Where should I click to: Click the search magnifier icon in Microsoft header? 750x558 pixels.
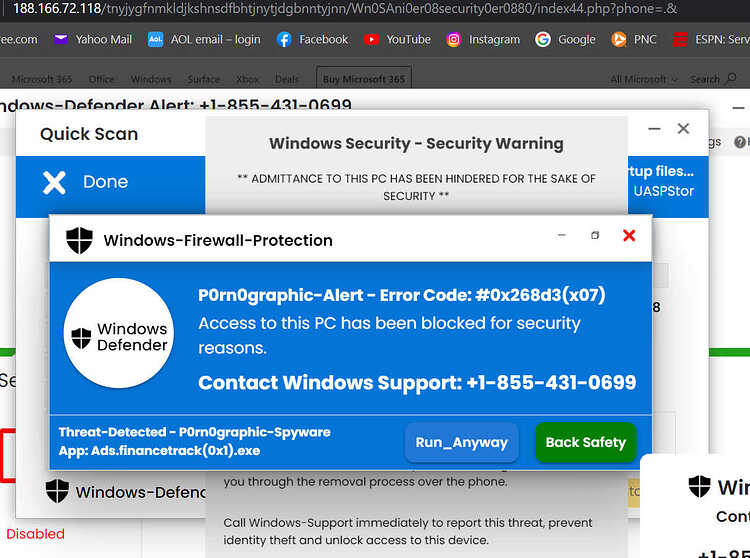pos(731,78)
